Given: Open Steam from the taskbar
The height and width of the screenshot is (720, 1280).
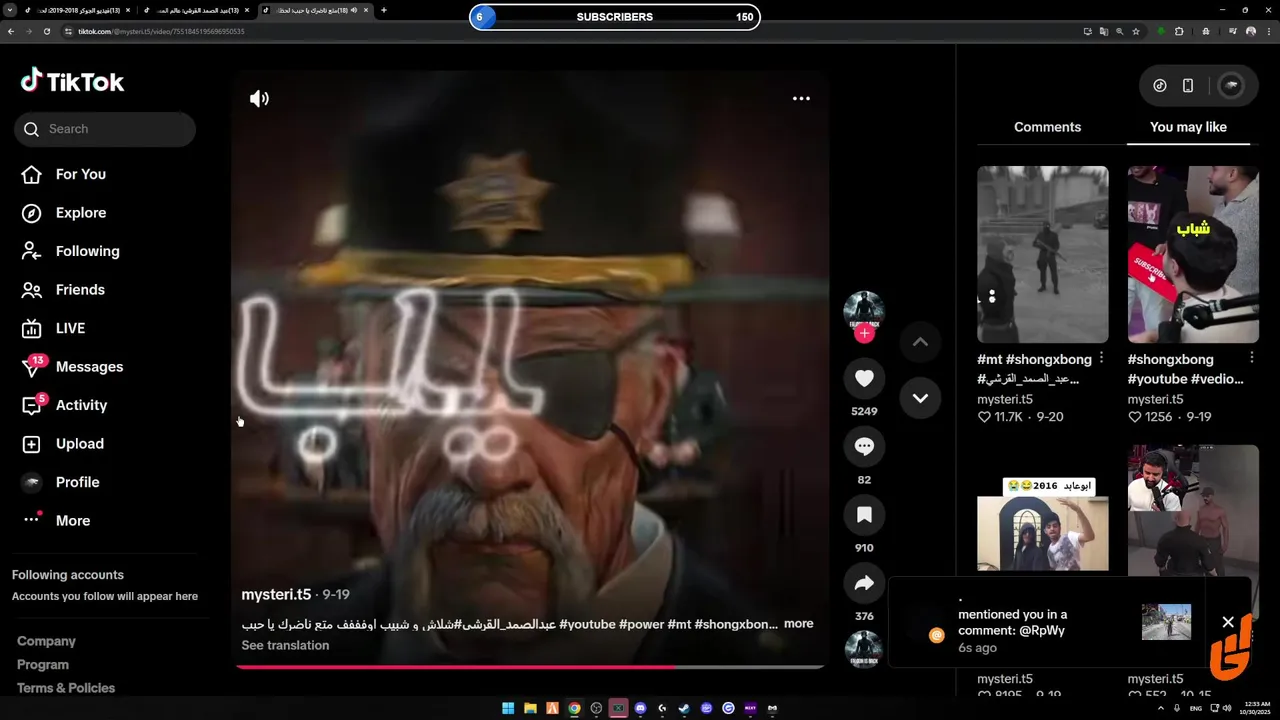Looking at the screenshot, I should coord(684,708).
